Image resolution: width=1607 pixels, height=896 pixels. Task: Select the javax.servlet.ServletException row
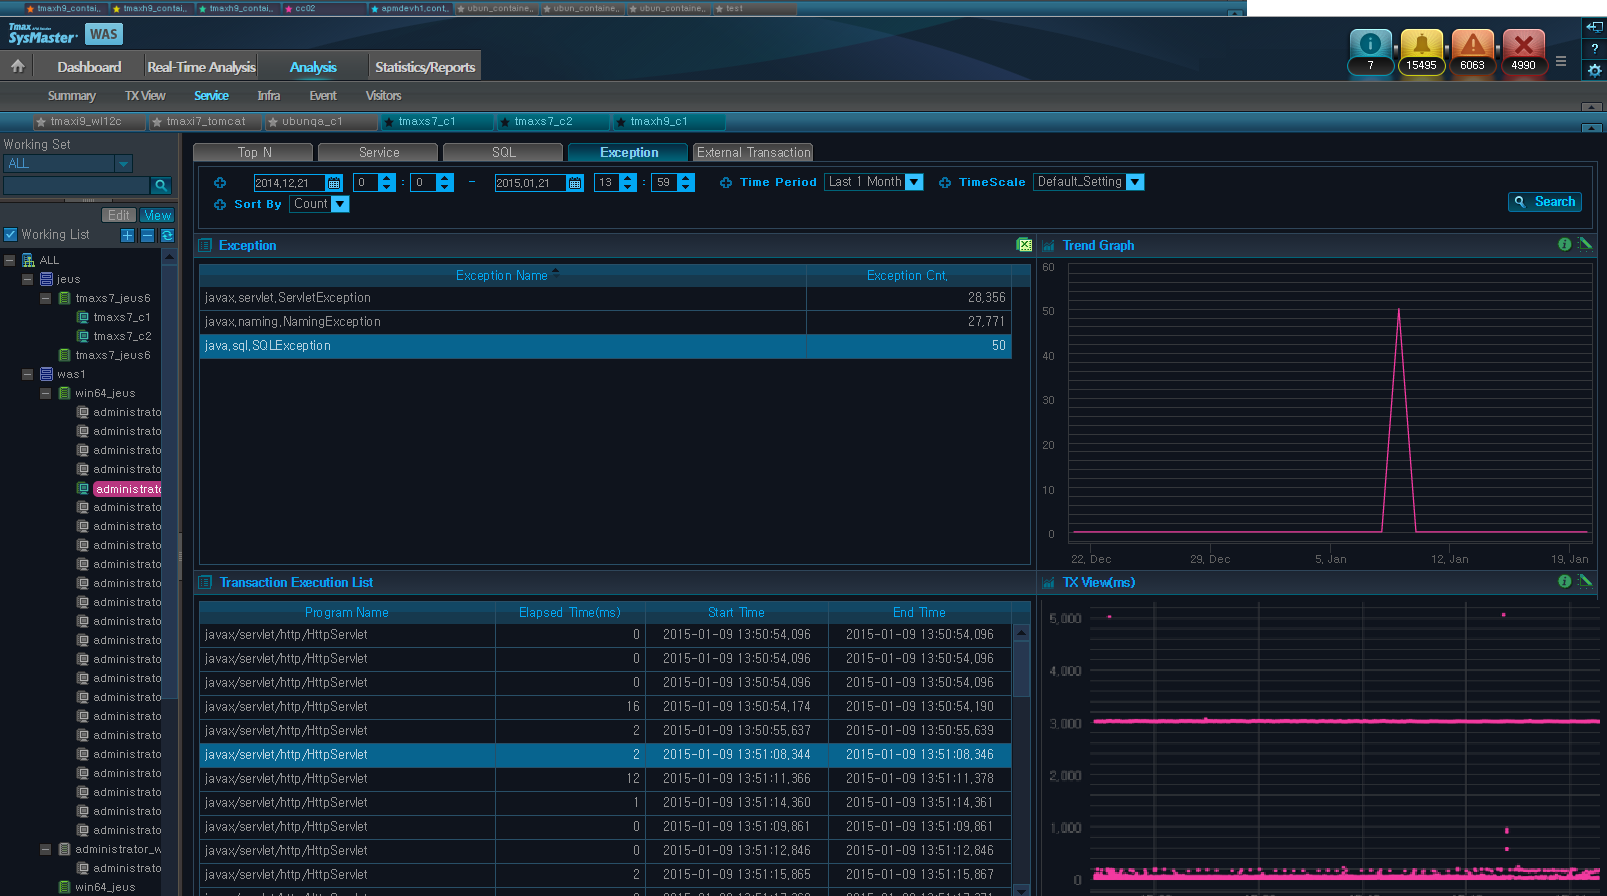tap(605, 298)
